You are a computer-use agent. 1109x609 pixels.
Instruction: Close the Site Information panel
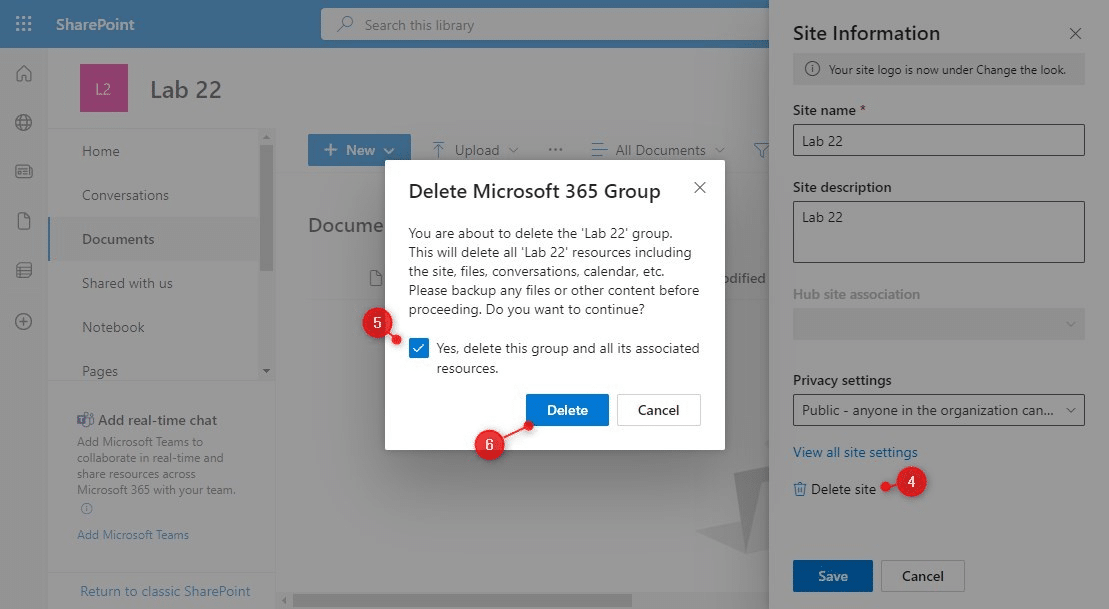point(1075,33)
